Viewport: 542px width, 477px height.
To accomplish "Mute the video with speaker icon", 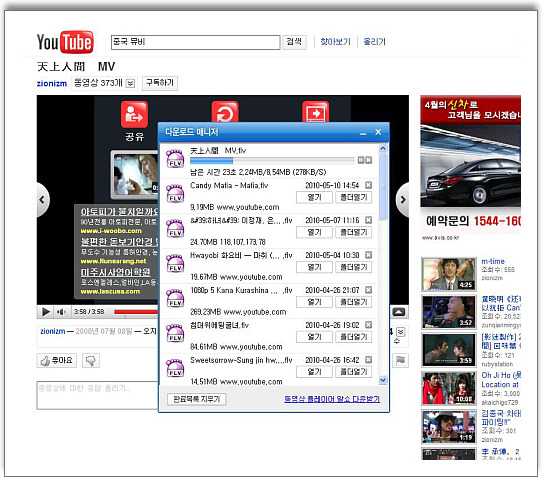I will click(x=61, y=312).
